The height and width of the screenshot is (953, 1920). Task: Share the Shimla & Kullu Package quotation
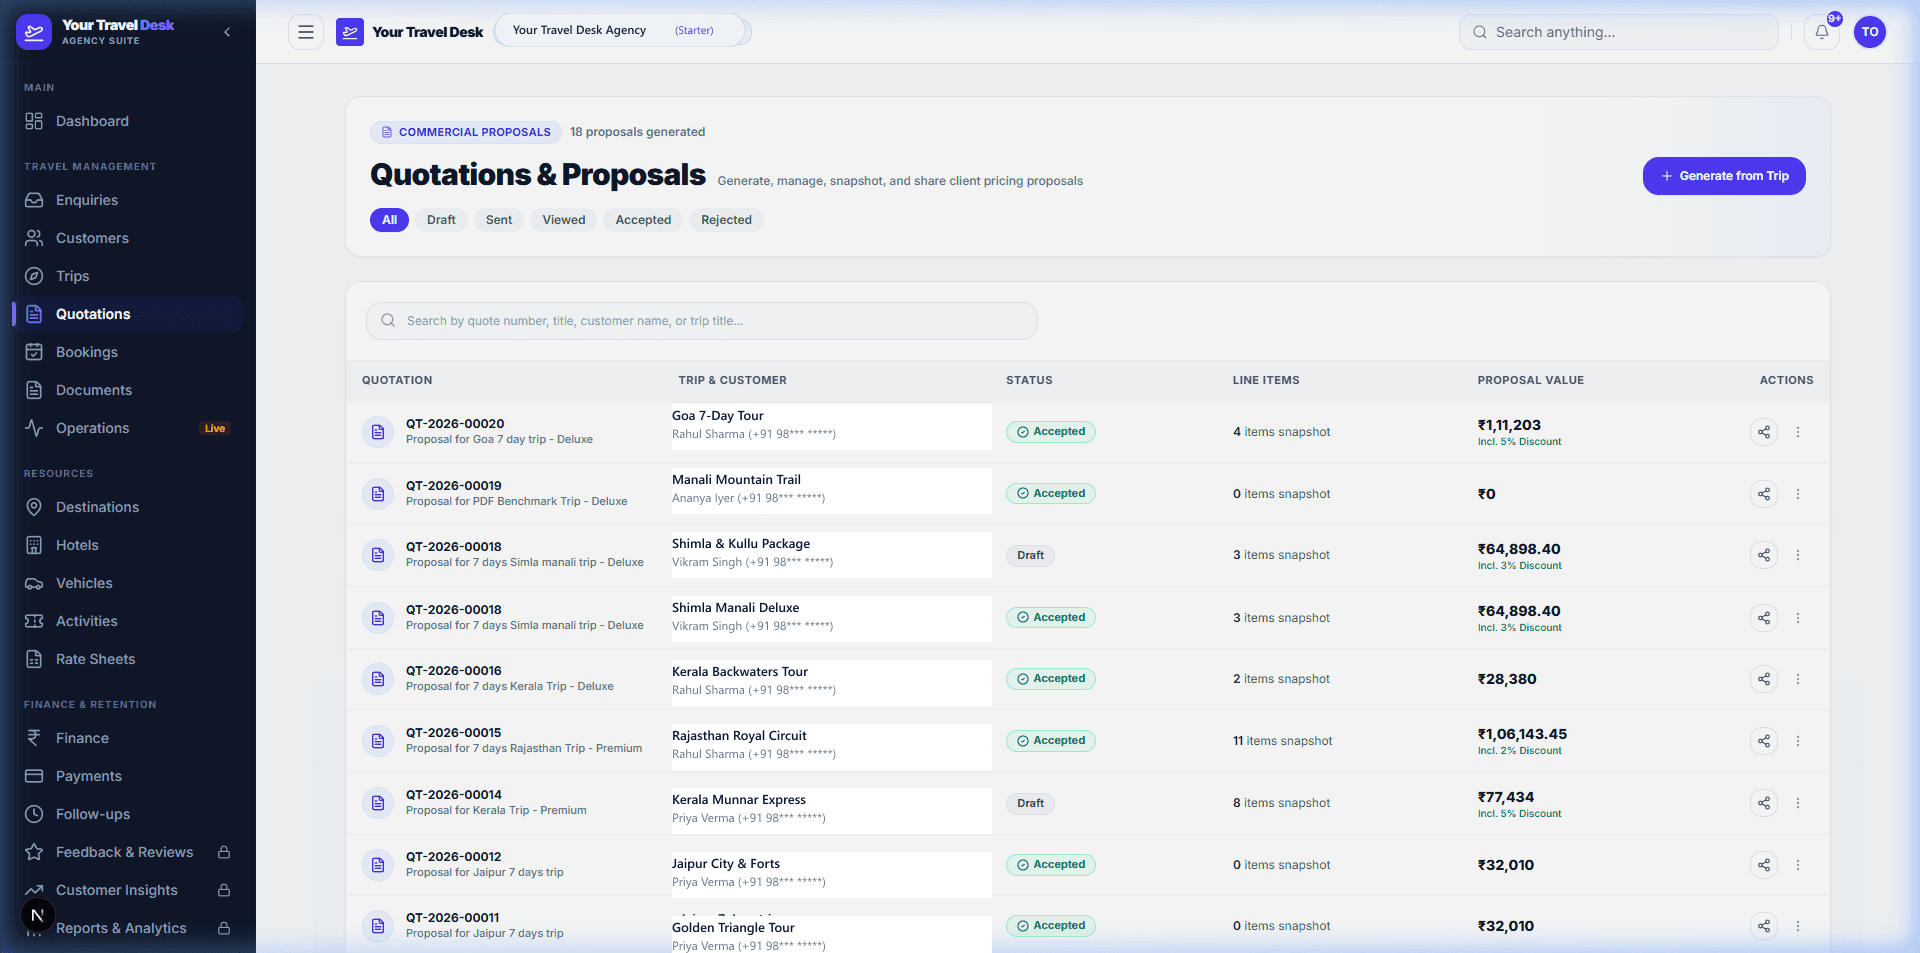1764,555
